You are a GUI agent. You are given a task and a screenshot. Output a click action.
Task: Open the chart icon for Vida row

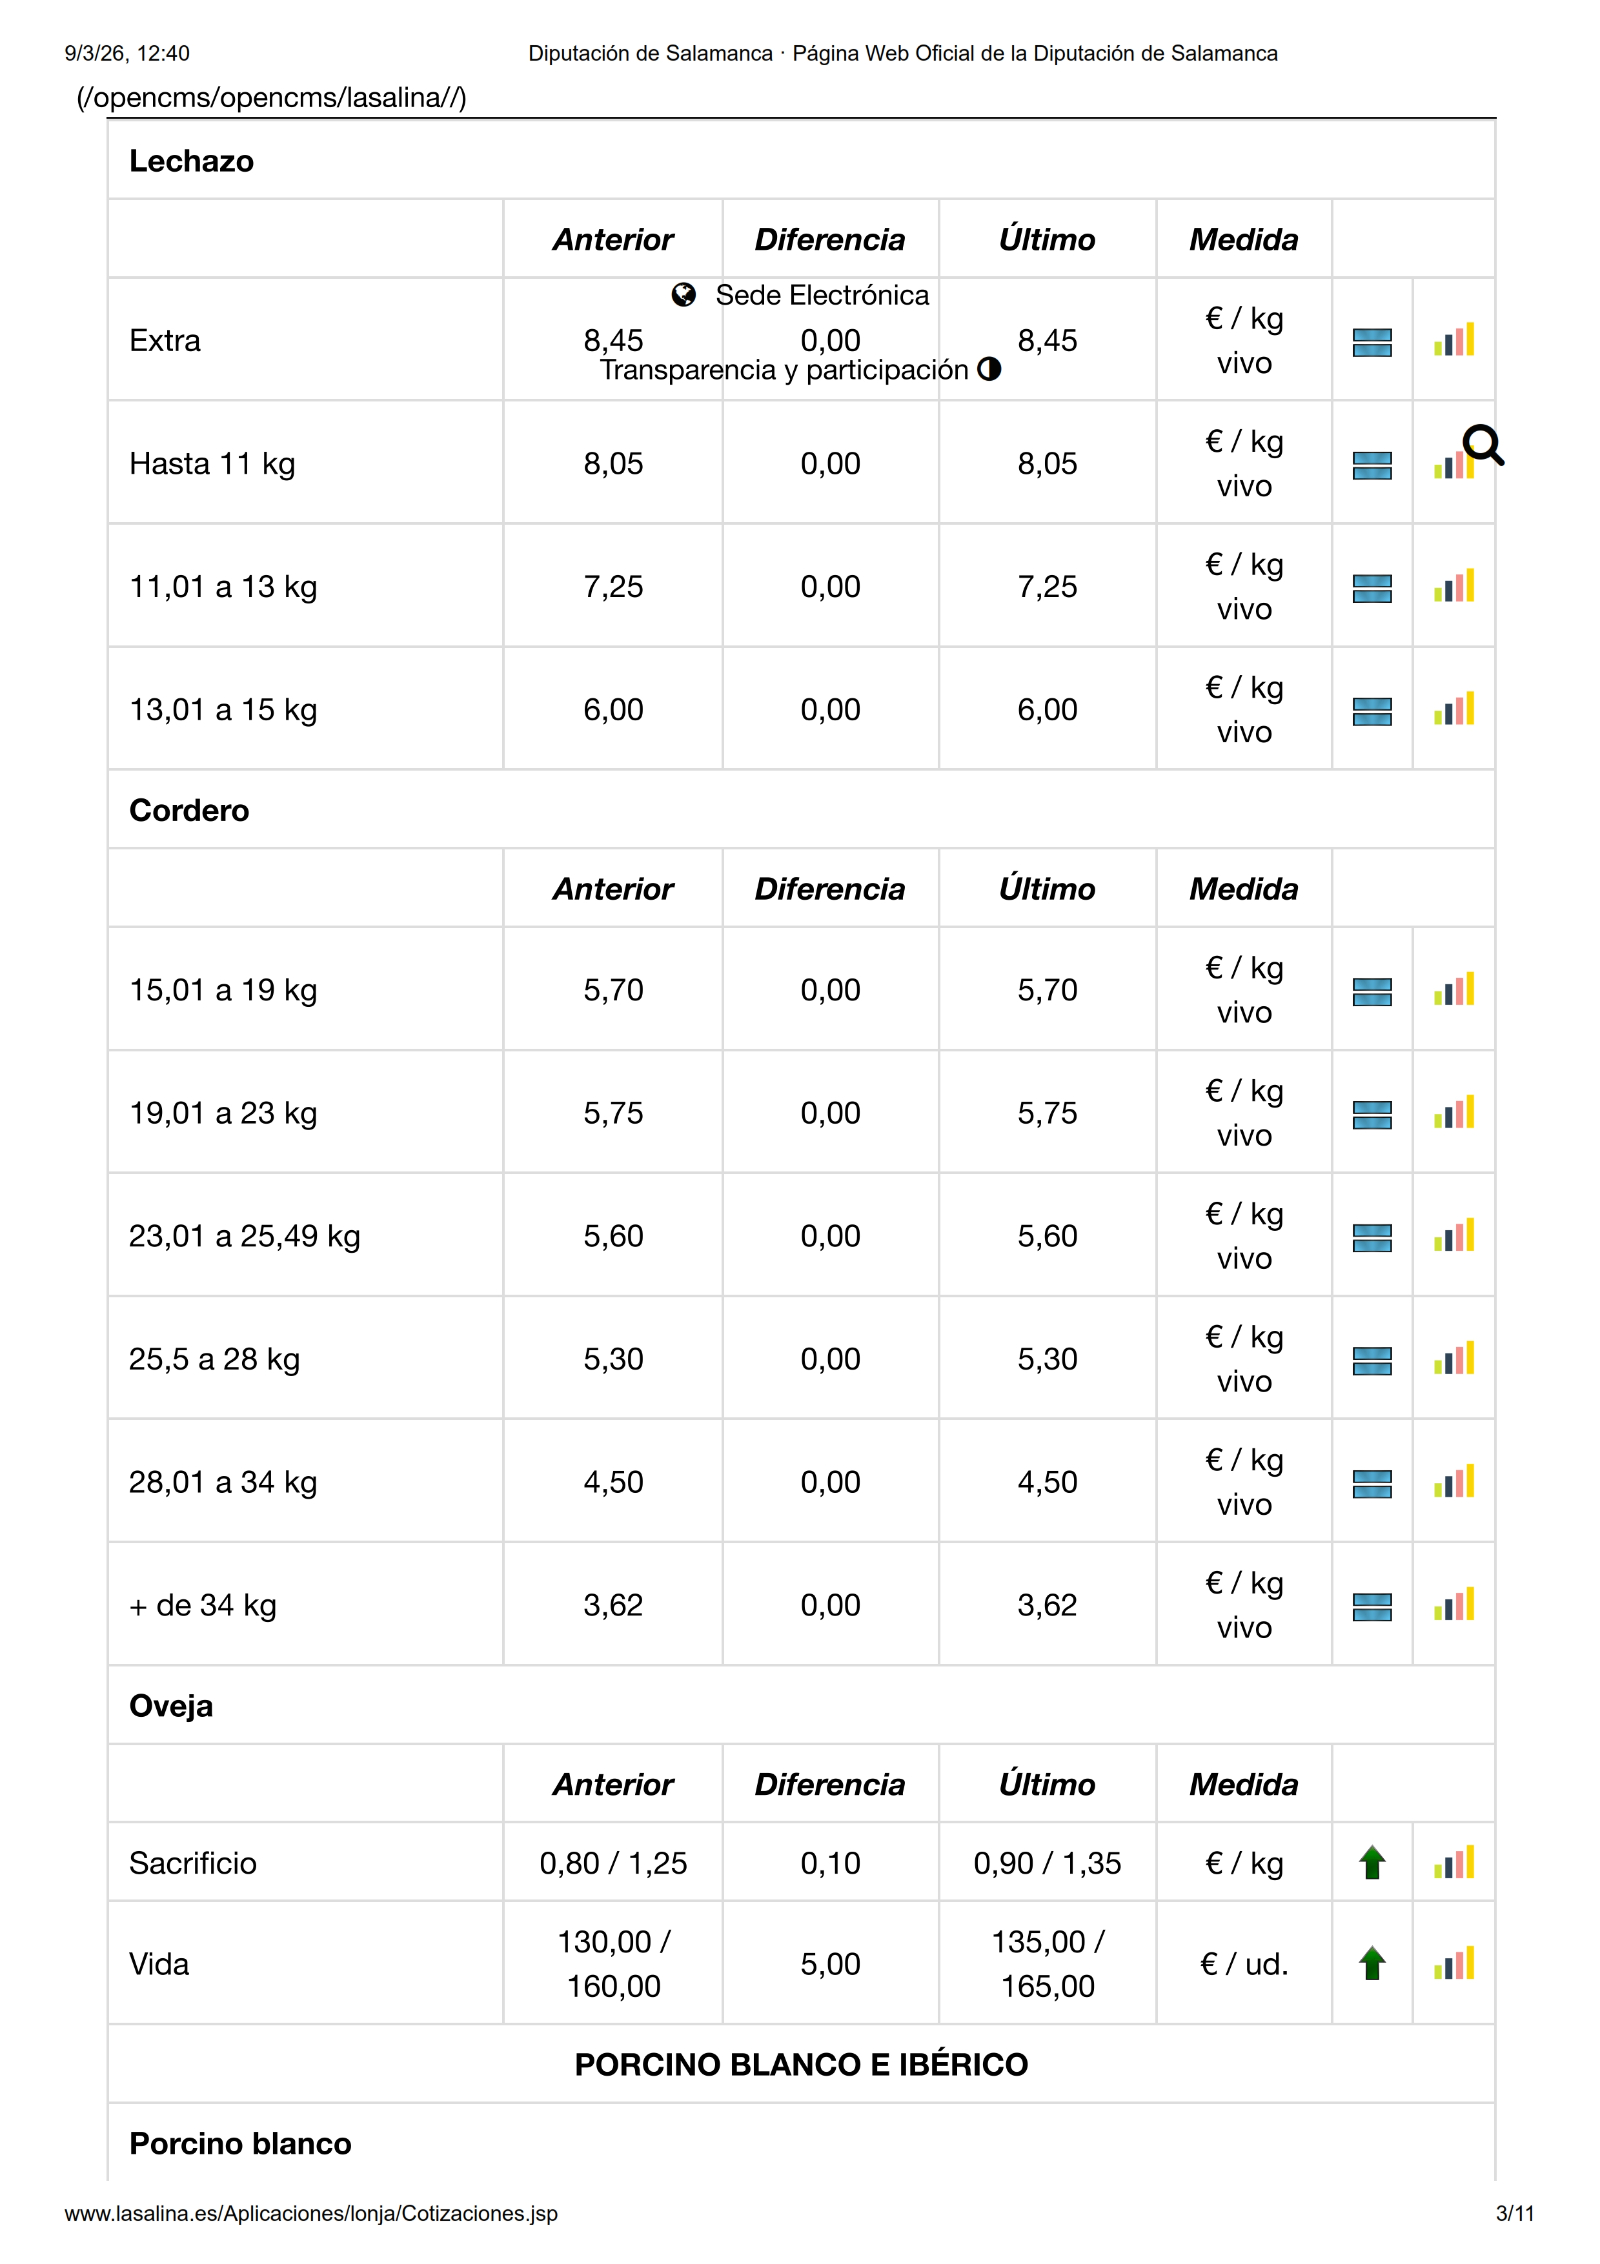[x=1453, y=1964]
